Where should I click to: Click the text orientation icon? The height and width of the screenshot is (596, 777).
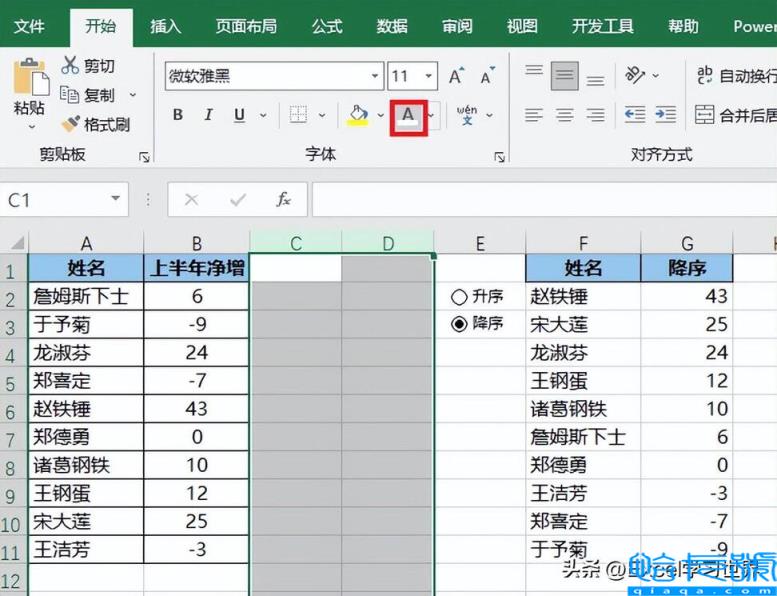click(635, 75)
